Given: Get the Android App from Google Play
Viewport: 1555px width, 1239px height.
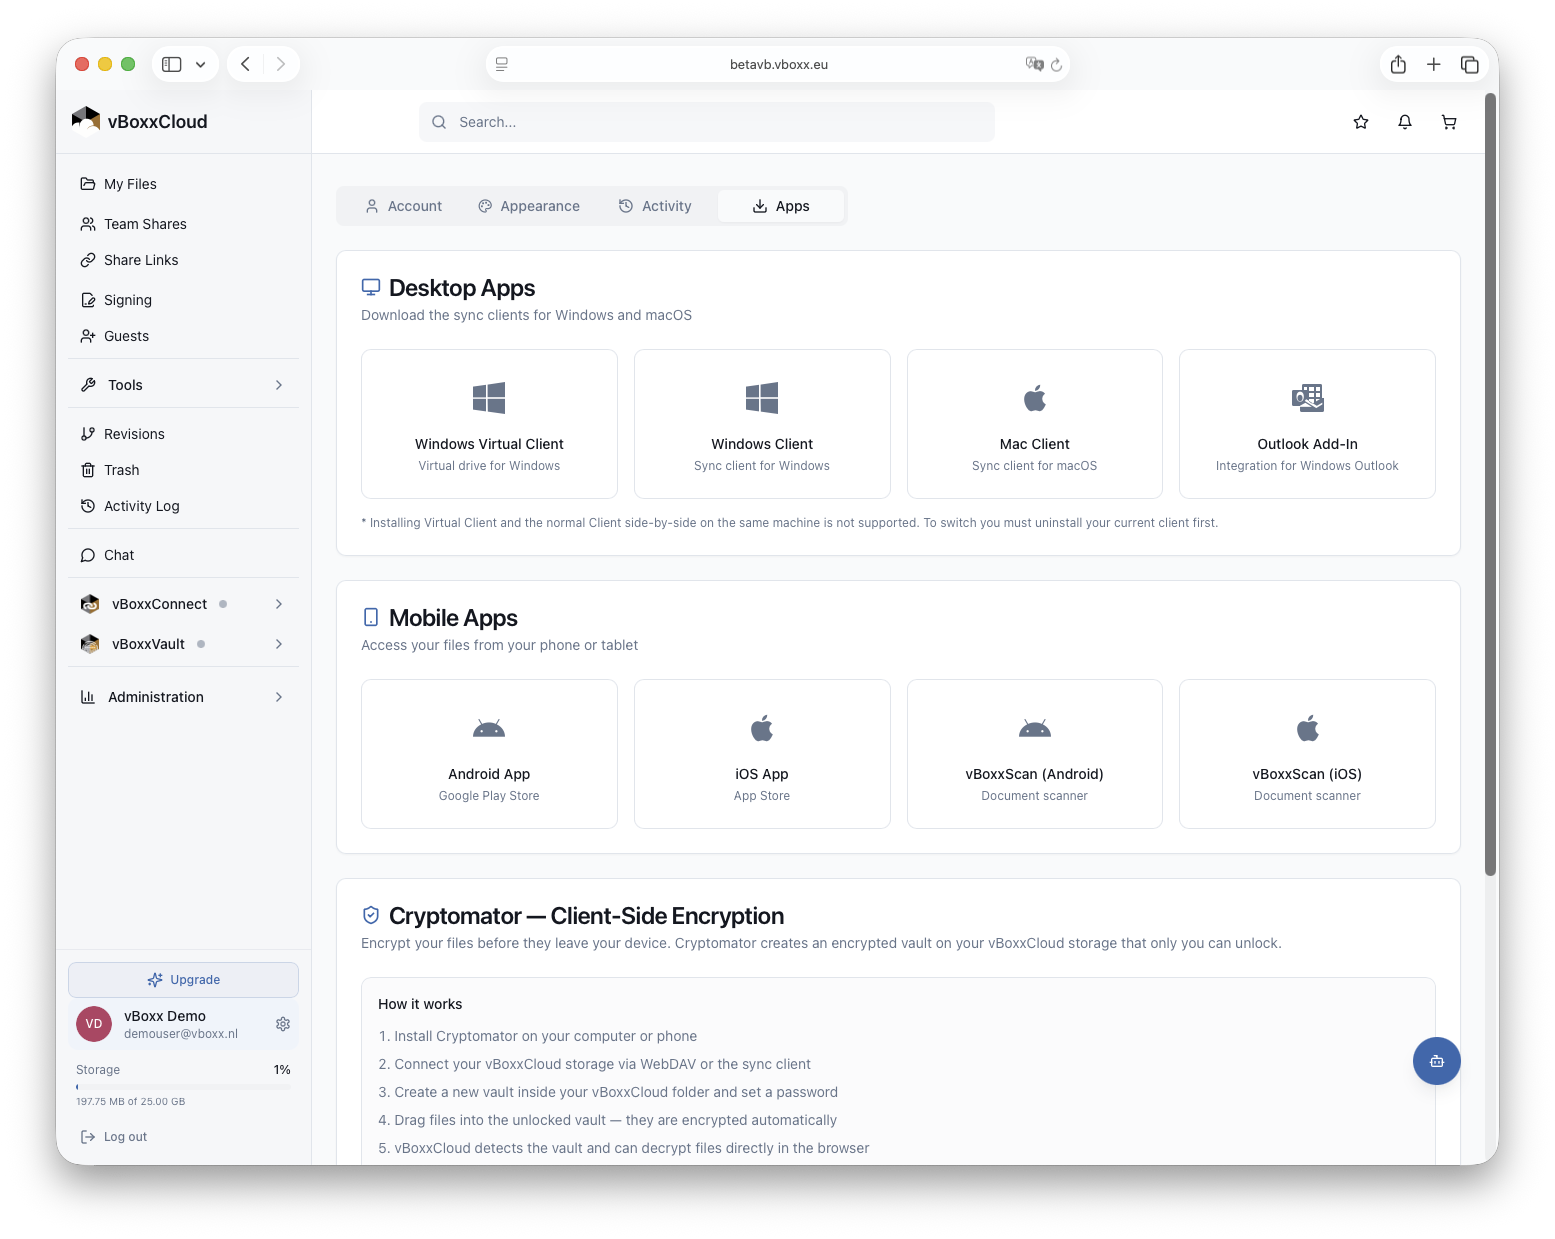Looking at the screenshot, I should click(x=489, y=754).
